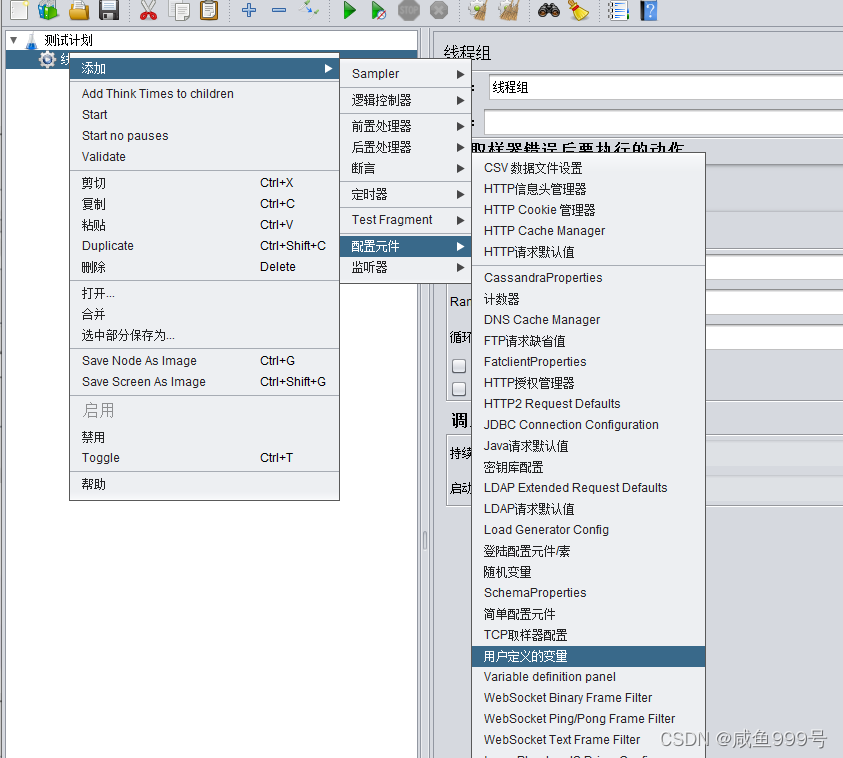Choose Duplicate in context menu

pyautogui.click(x=204, y=246)
